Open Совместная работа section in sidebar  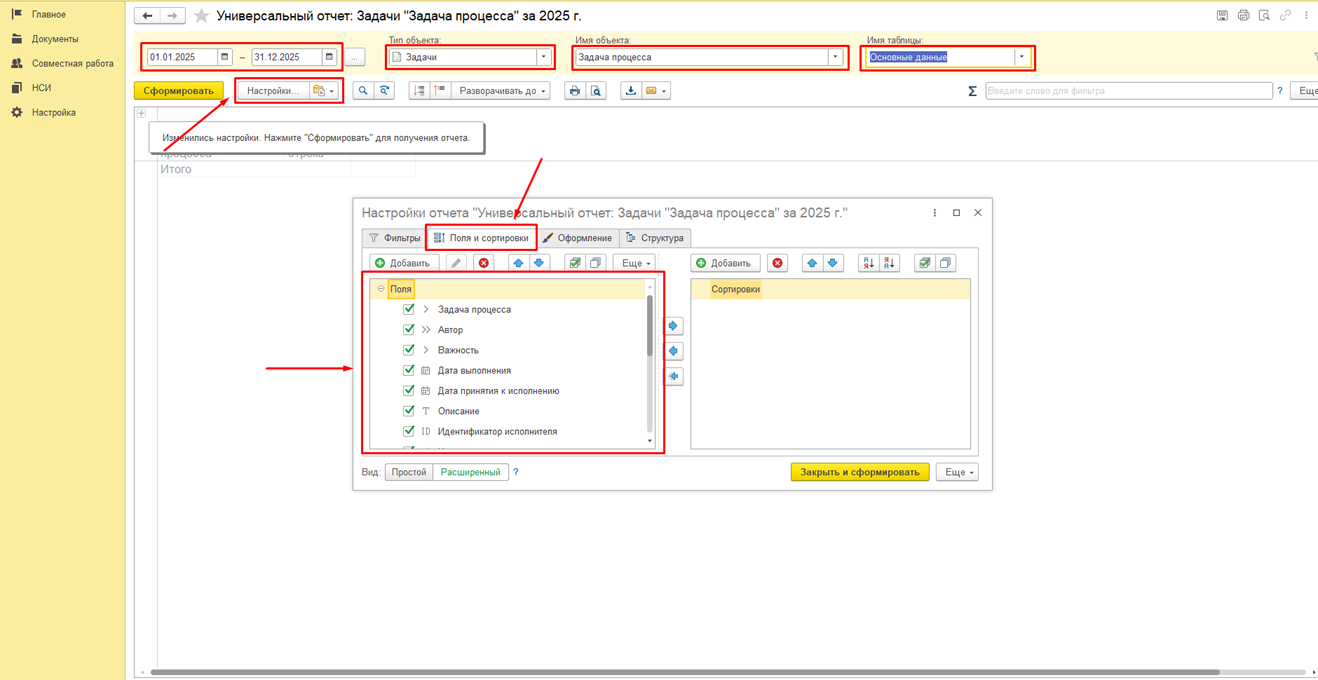coord(72,63)
